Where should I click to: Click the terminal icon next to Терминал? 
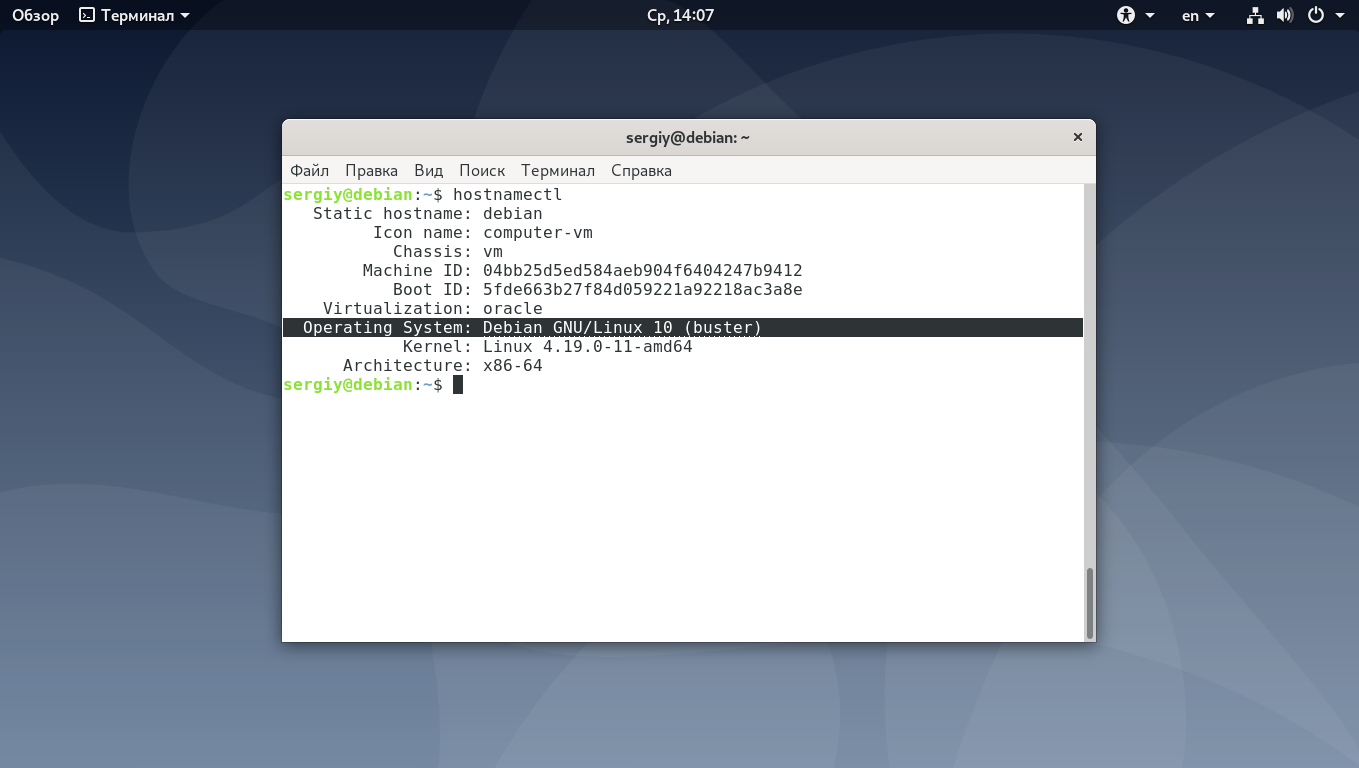coord(84,15)
